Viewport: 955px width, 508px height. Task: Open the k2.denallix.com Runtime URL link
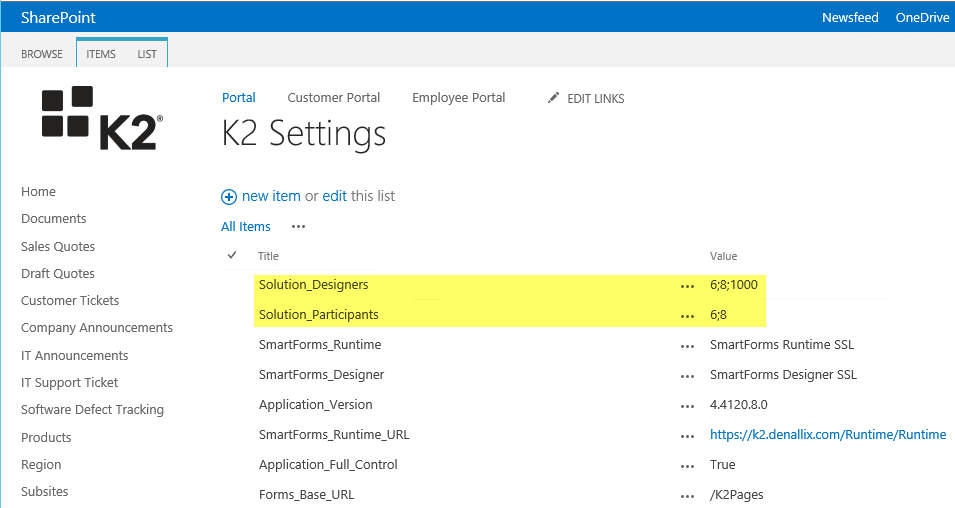[828, 434]
